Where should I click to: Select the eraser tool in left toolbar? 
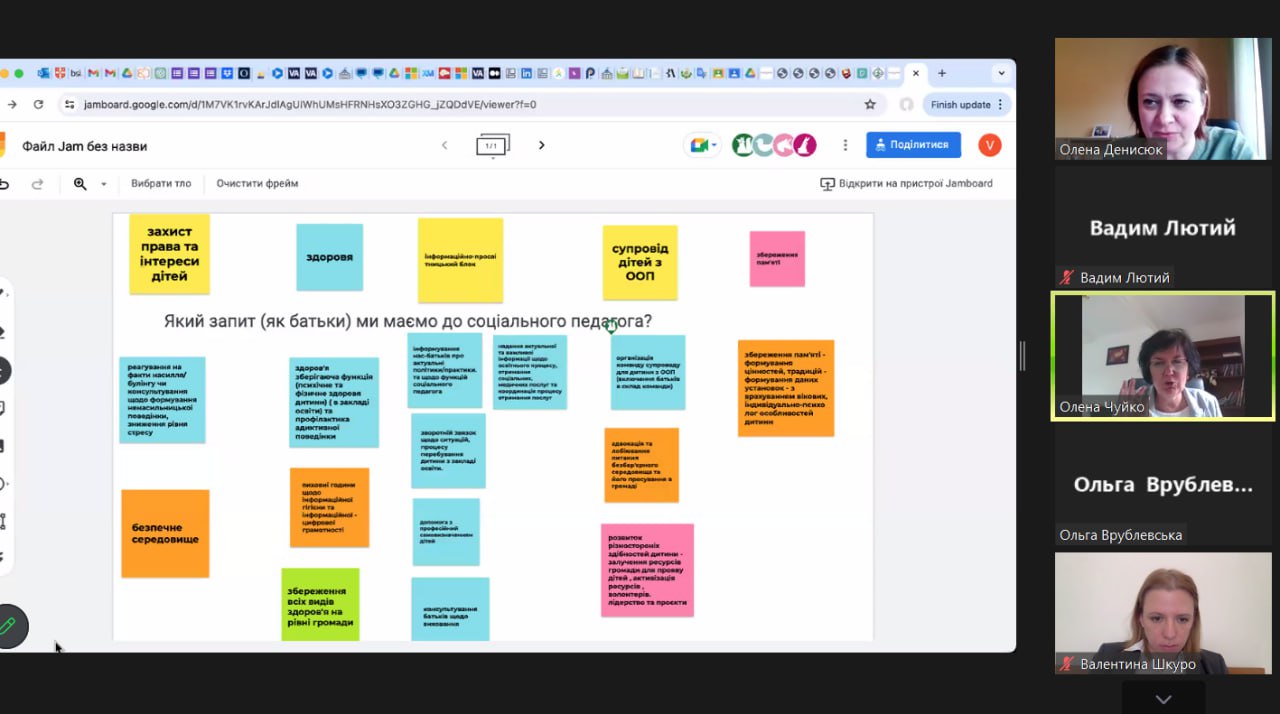click(x=3, y=331)
